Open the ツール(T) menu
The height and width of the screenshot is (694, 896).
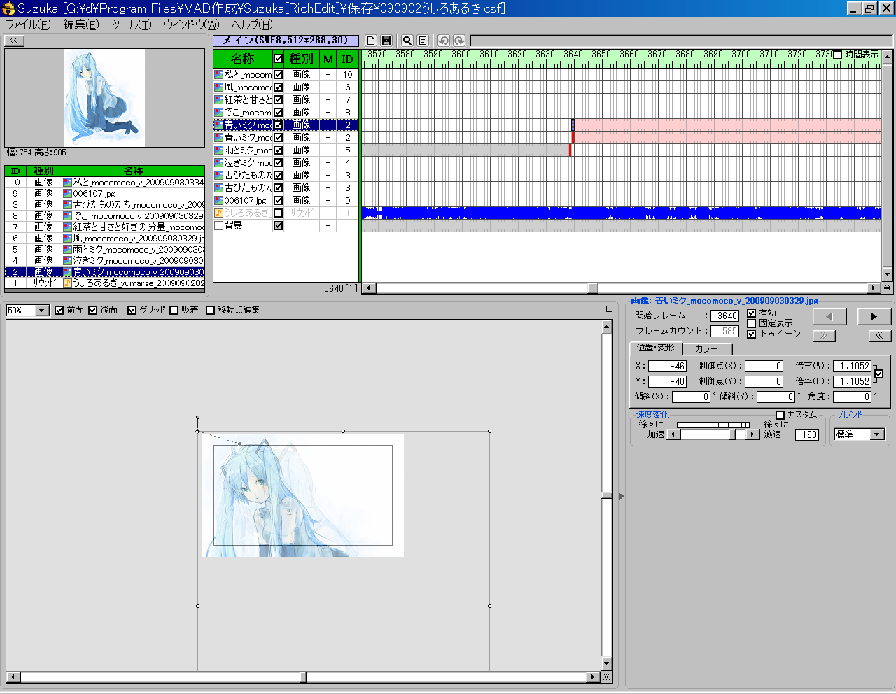click(x=132, y=25)
